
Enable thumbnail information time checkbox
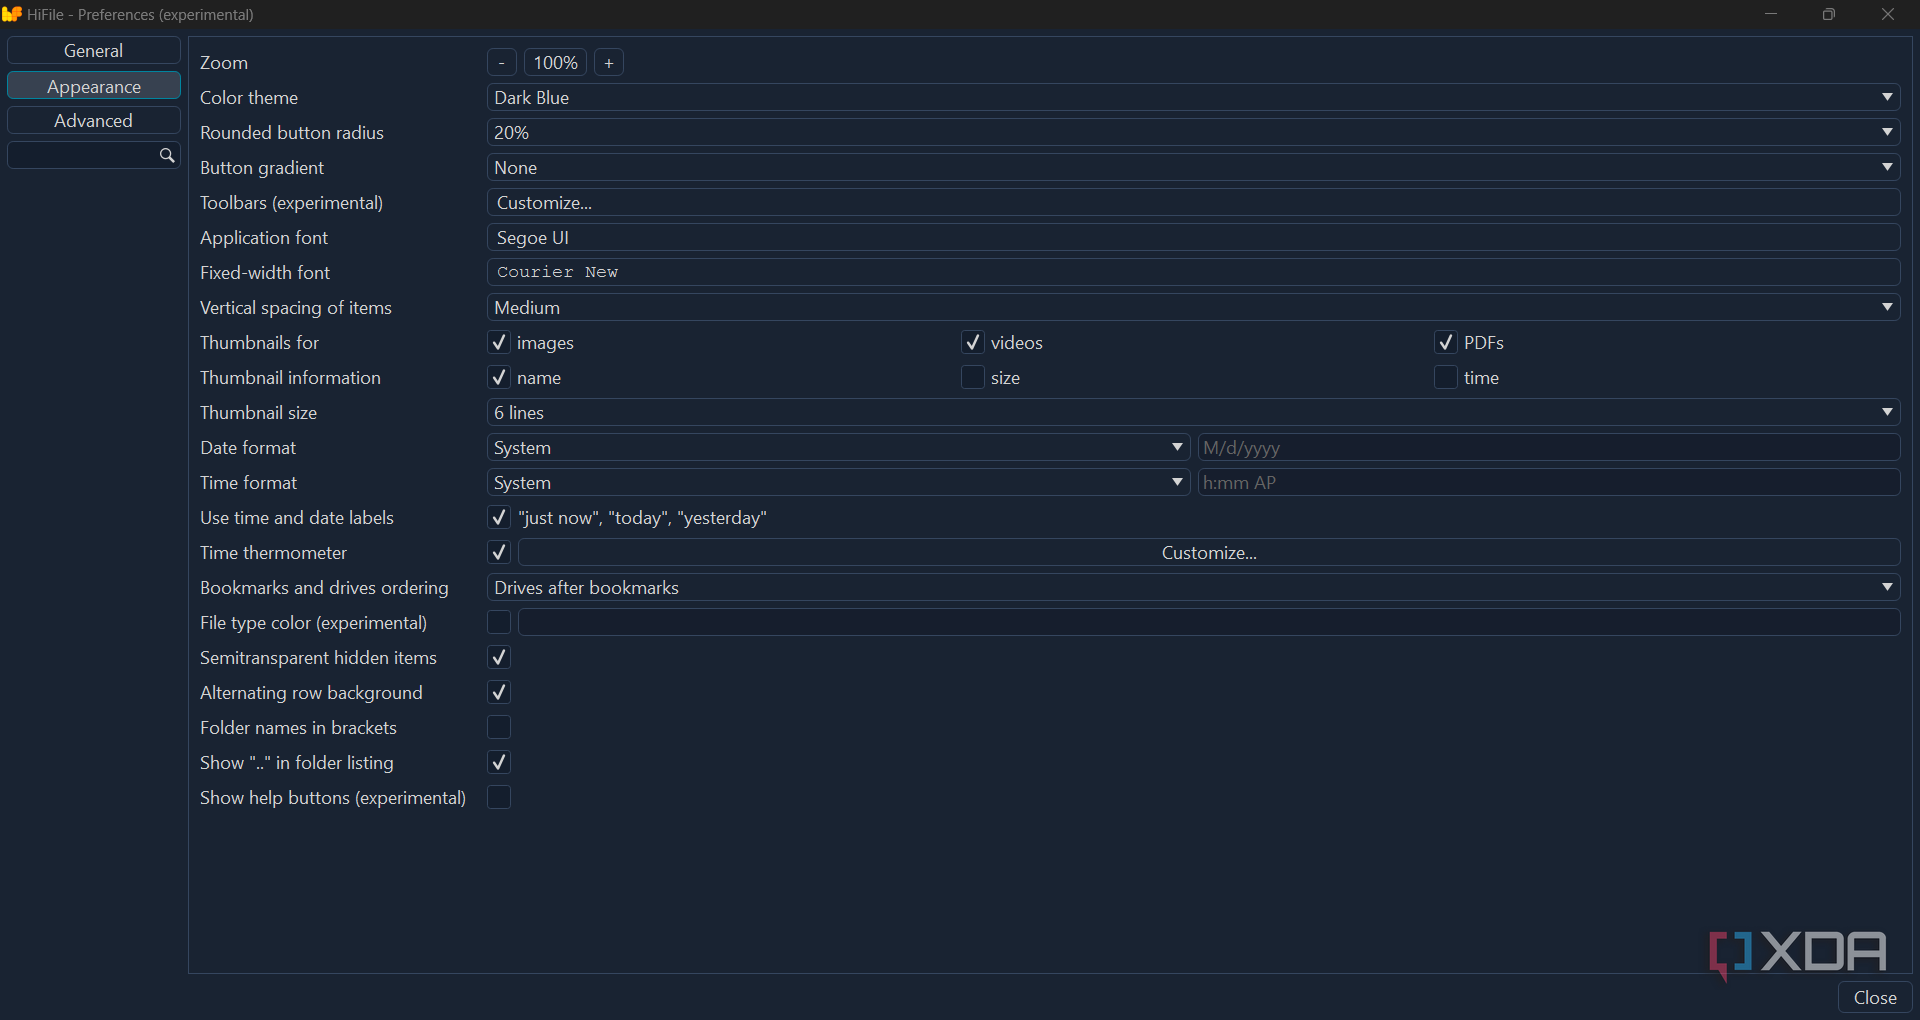point(1446,378)
